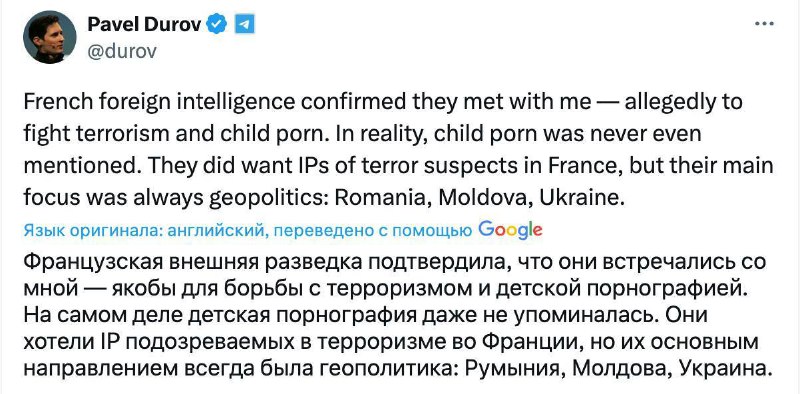Click the line starting 'Французская внешняя разведка'
The width and height of the screenshot is (800, 394).
[394, 262]
